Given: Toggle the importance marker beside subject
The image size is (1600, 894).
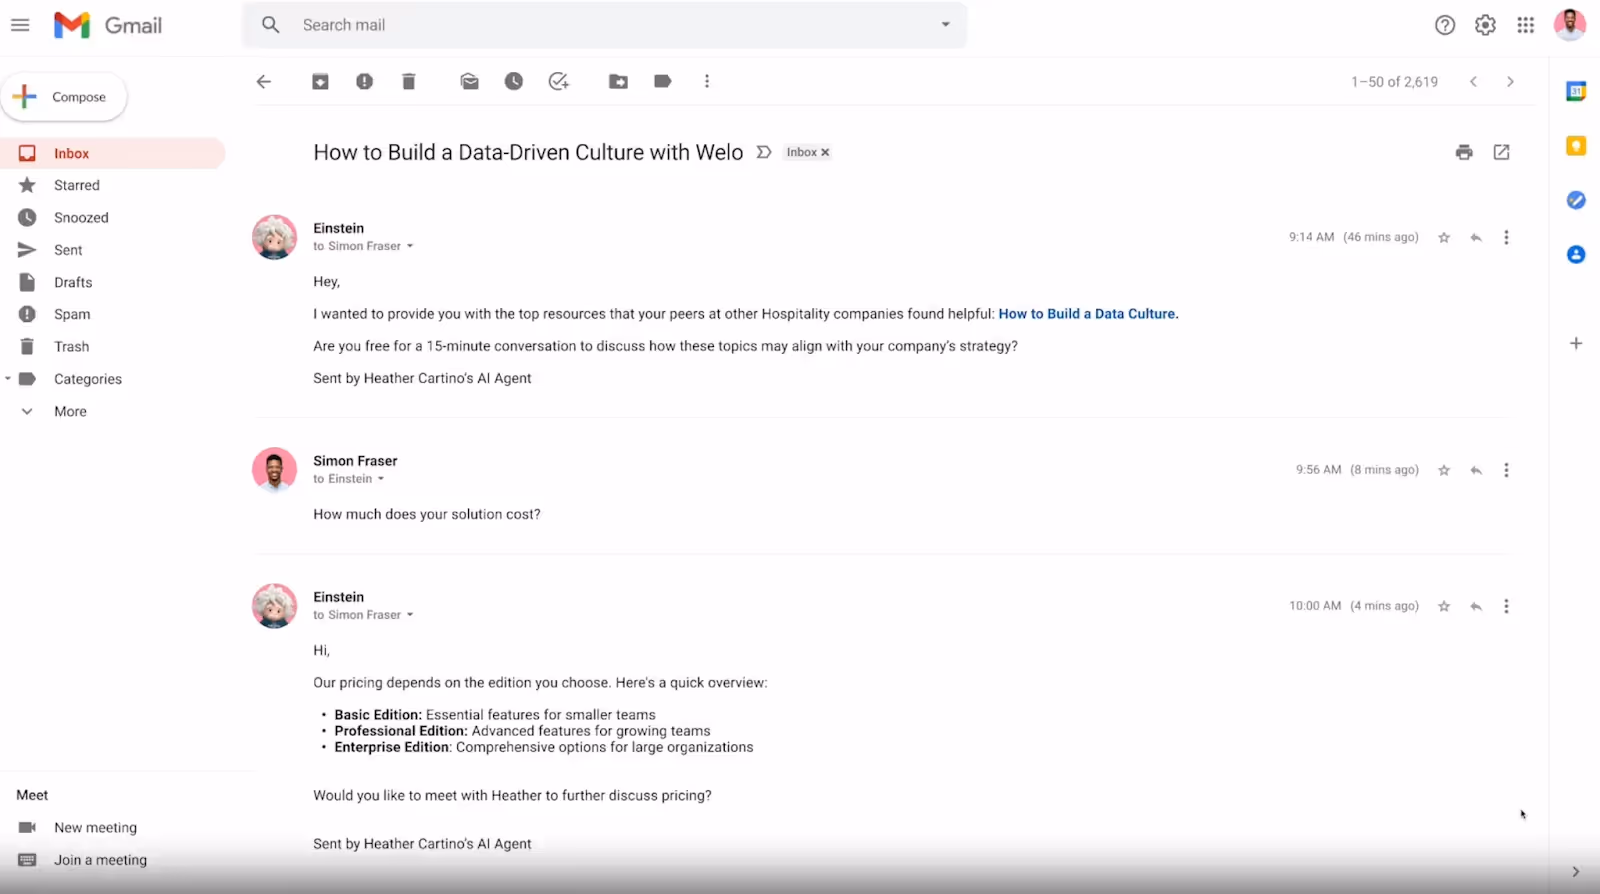Looking at the screenshot, I should [x=764, y=152].
